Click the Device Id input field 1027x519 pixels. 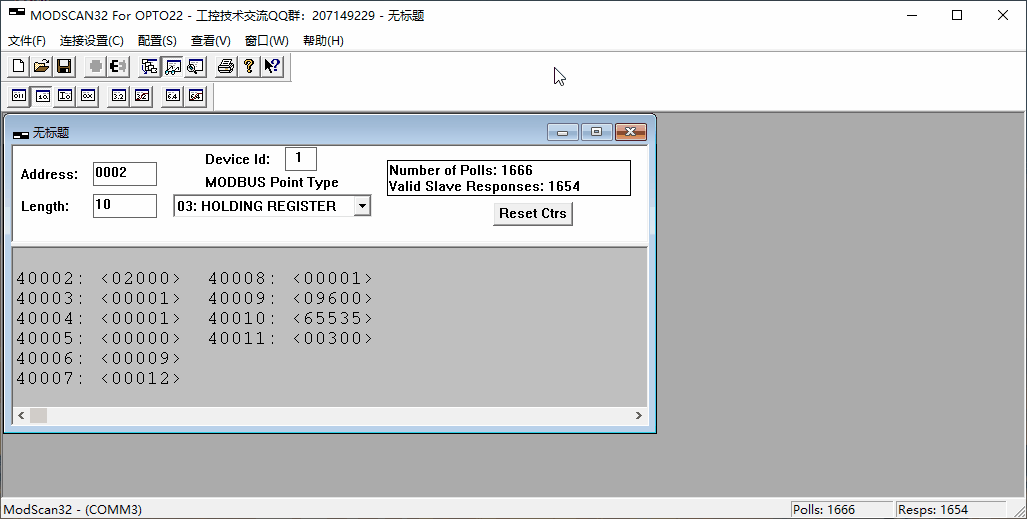coord(300,159)
